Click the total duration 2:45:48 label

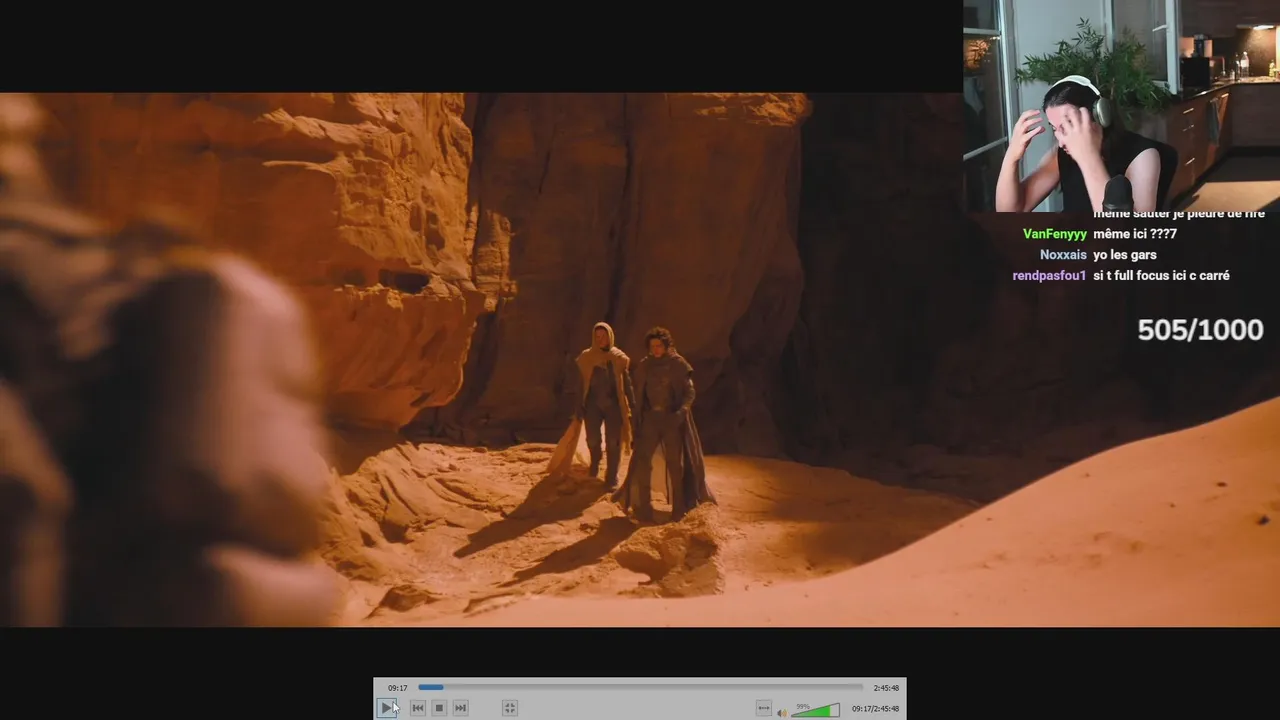click(886, 688)
